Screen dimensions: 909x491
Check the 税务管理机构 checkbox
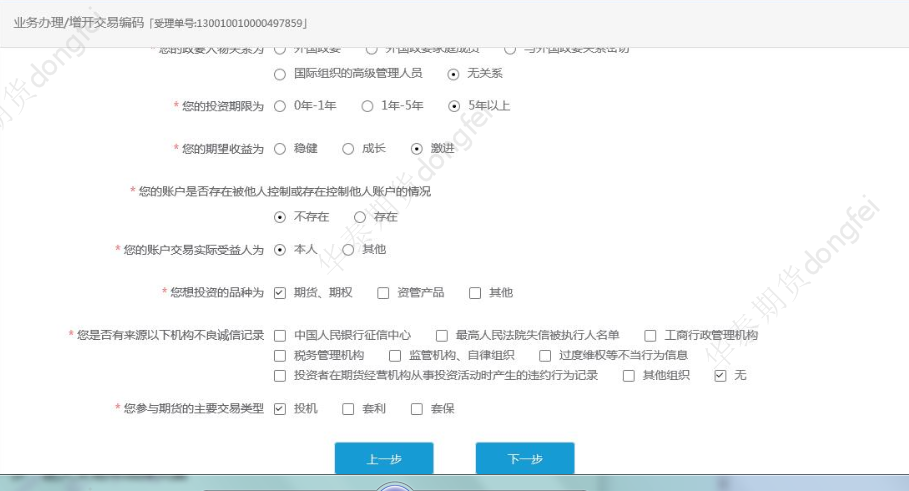pos(280,355)
